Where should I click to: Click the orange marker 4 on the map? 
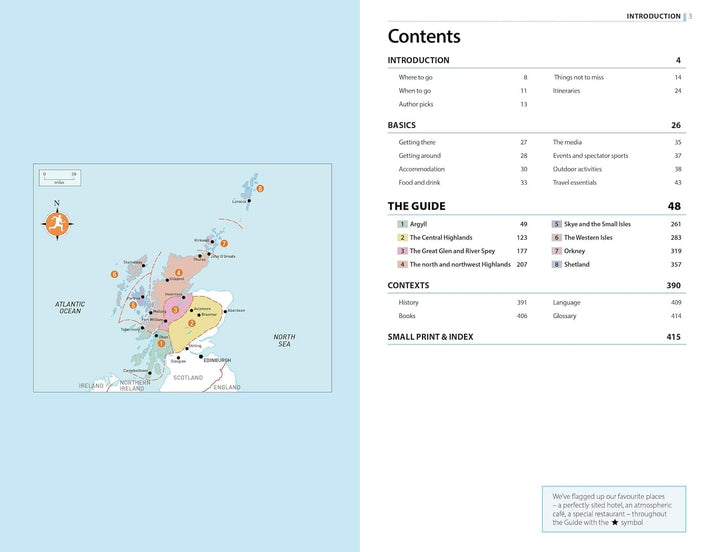coord(179,273)
